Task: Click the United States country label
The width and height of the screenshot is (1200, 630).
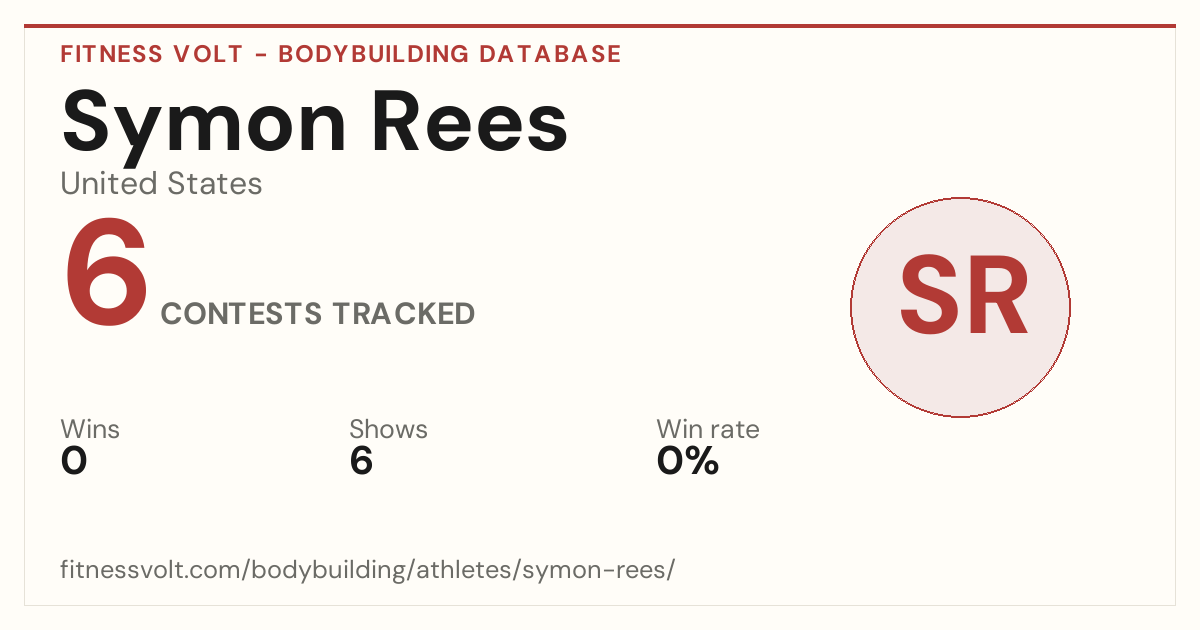Action: click(x=161, y=184)
